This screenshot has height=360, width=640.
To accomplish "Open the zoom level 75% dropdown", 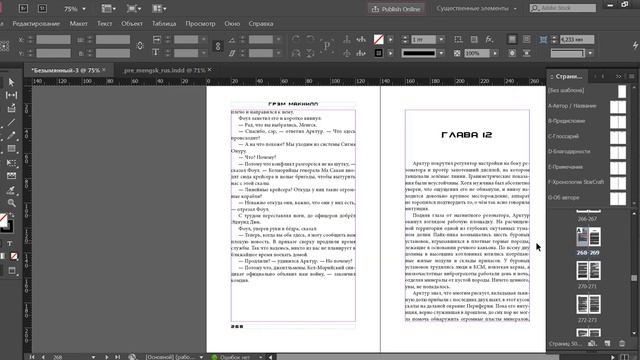I will coord(84,9).
